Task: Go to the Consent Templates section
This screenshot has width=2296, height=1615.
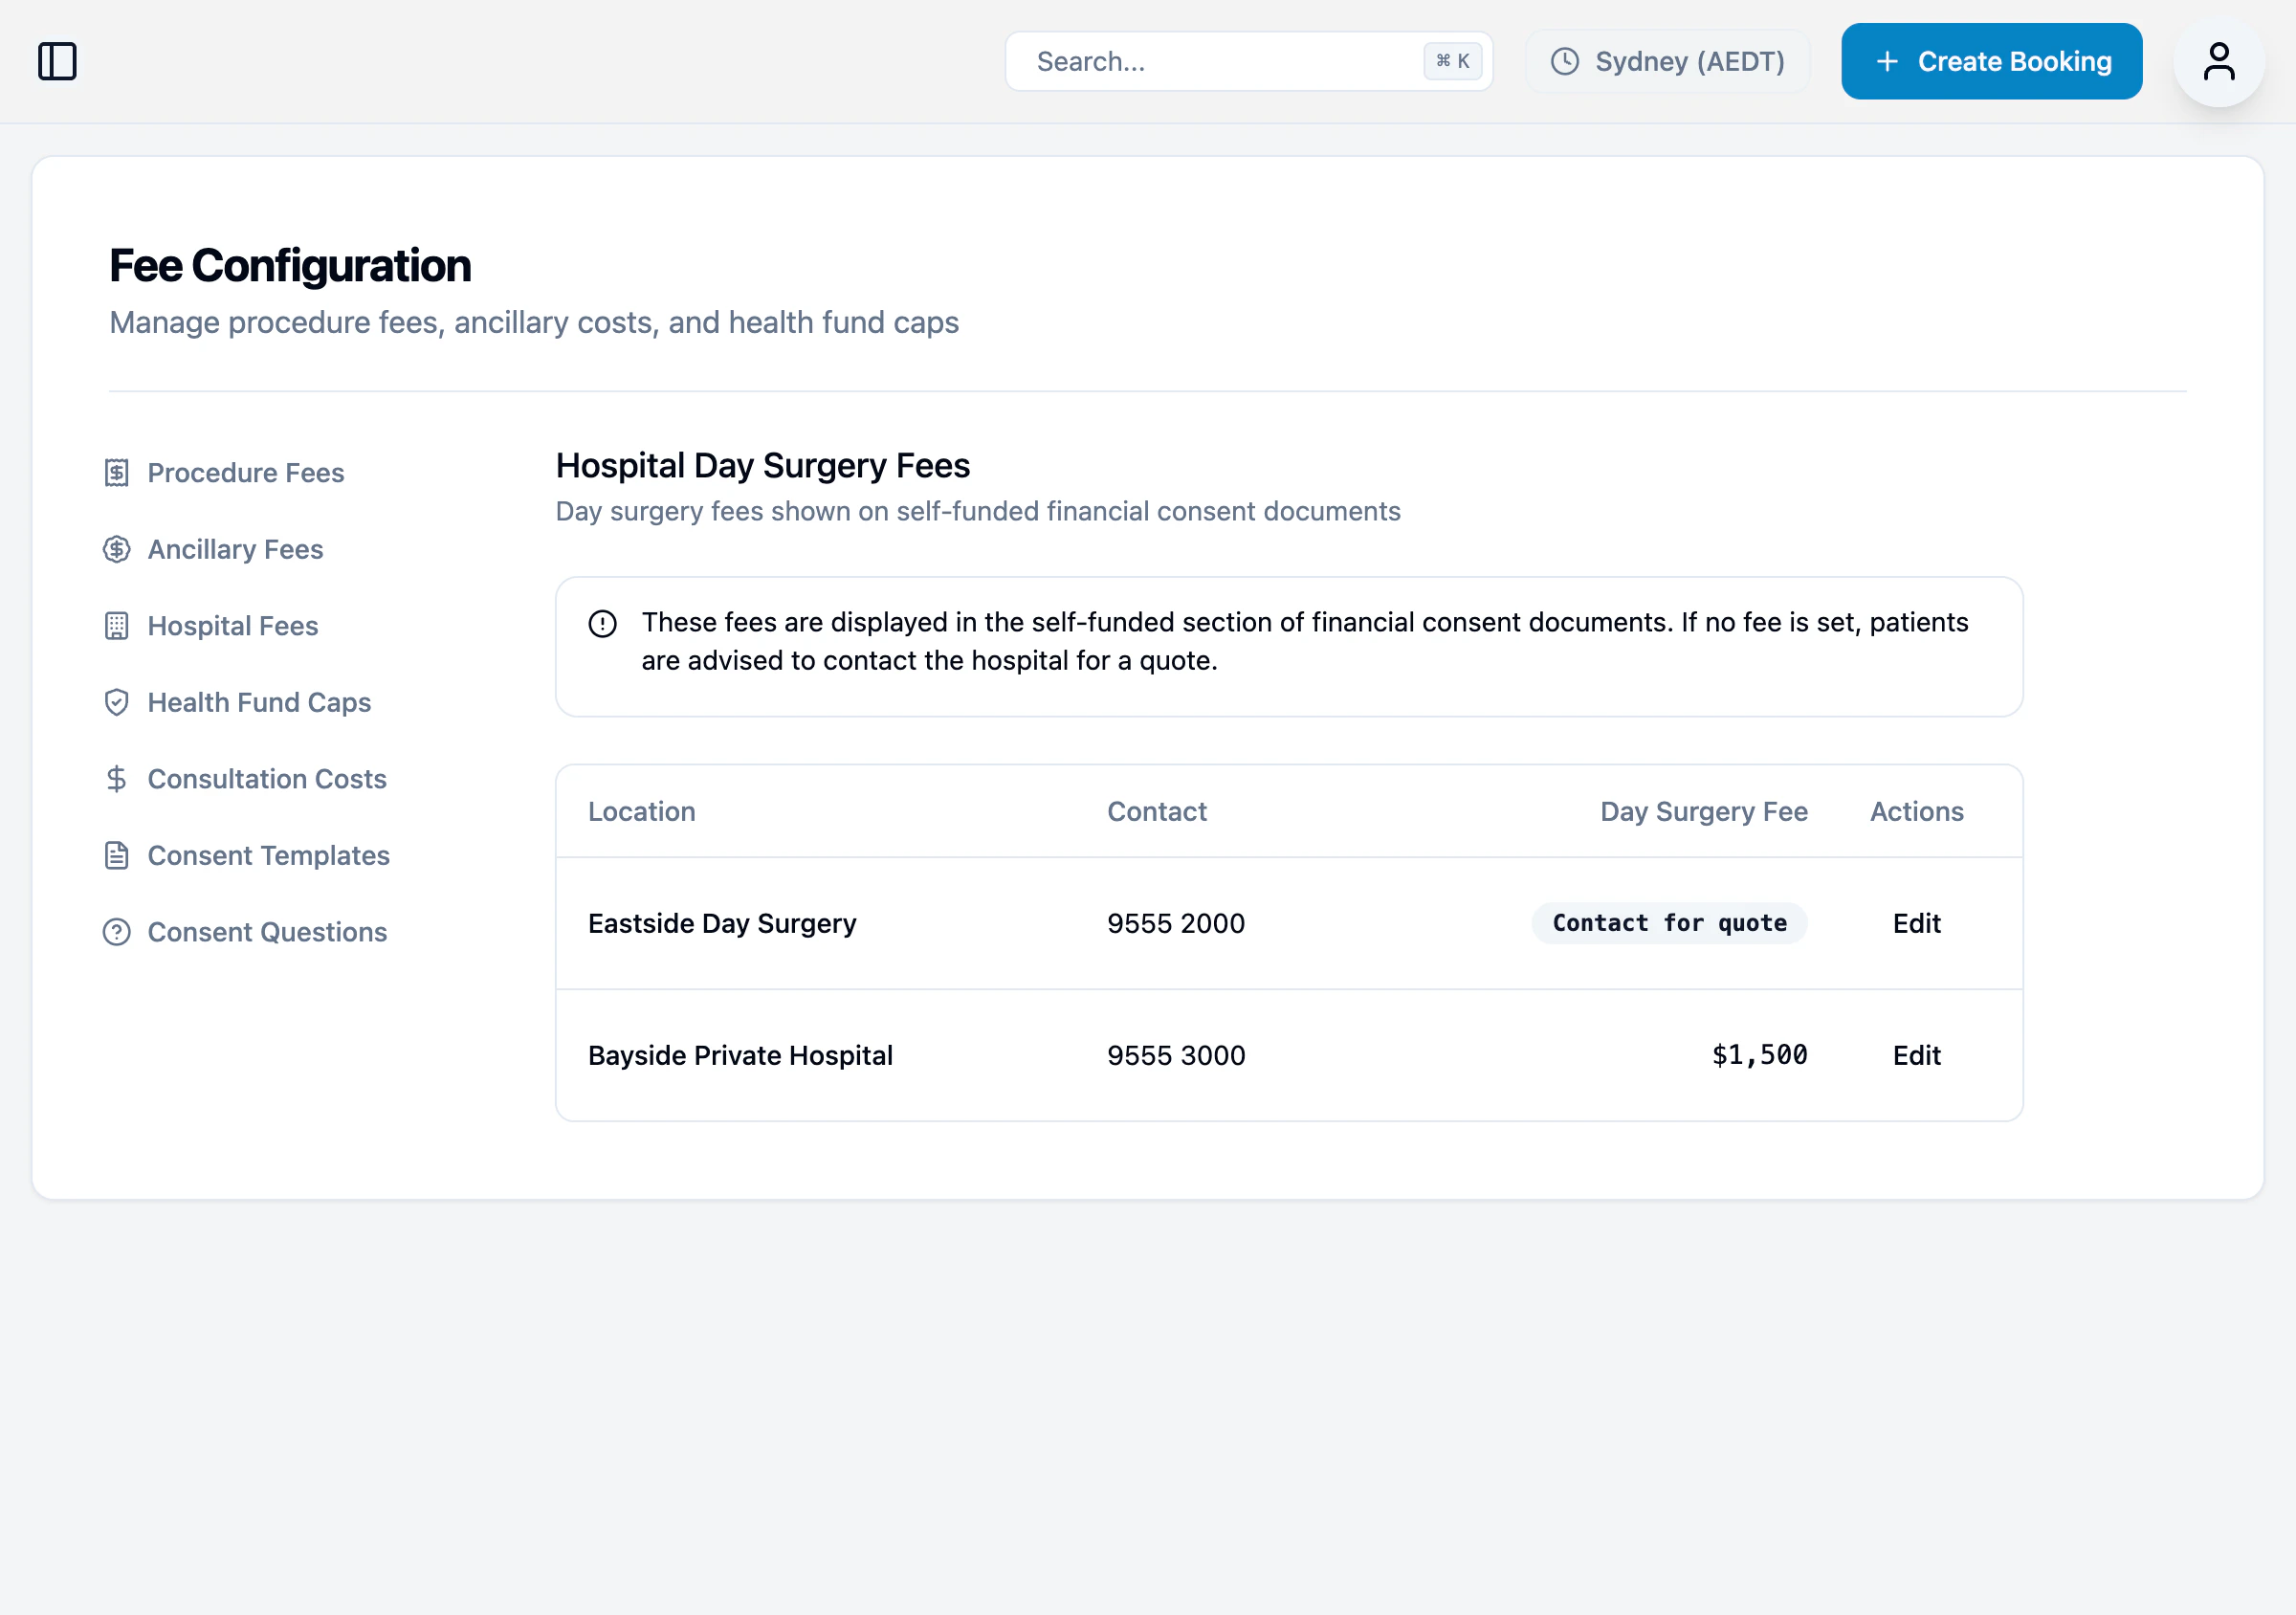Action: coord(268,856)
